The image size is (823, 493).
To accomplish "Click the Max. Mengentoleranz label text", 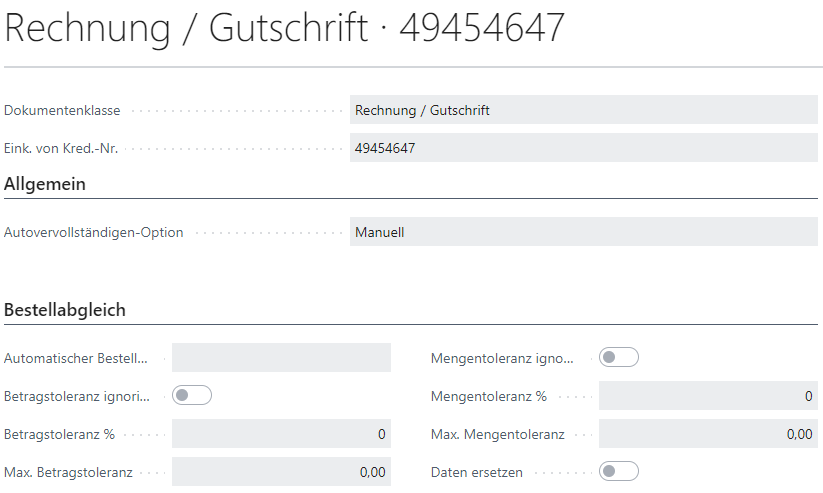I will point(497,434).
